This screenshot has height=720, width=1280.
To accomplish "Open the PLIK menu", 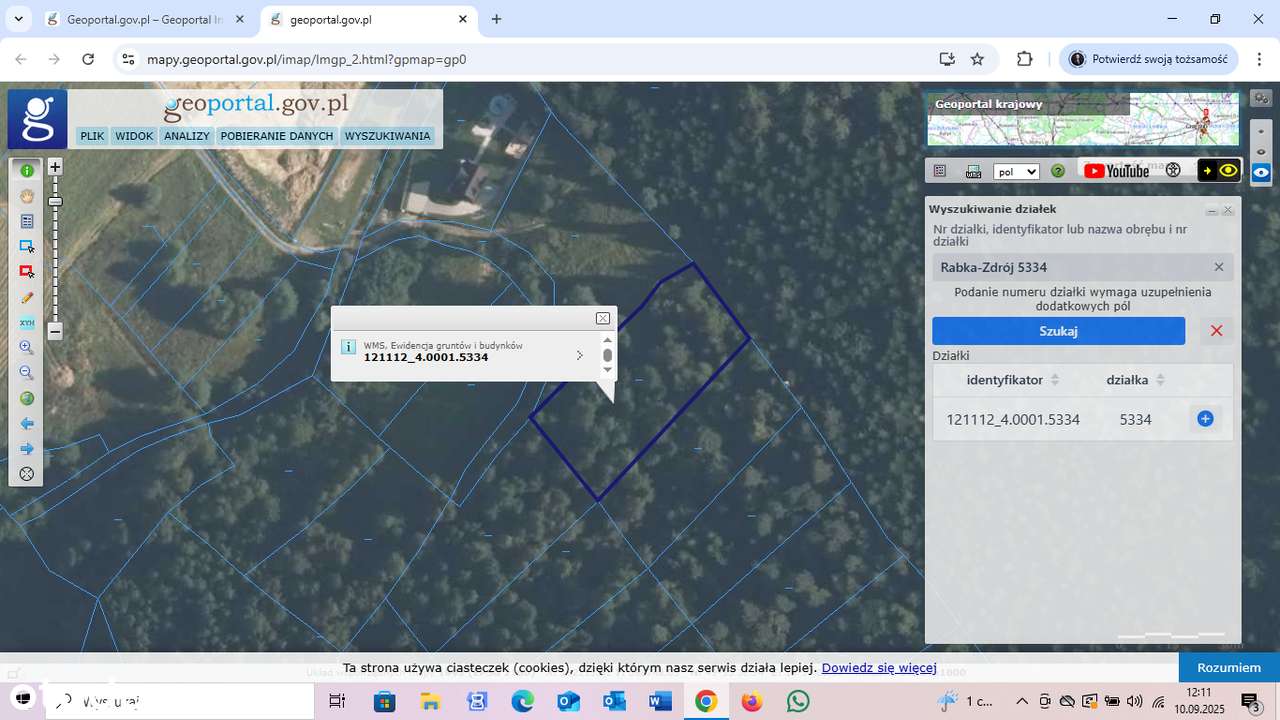I will pyautogui.click(x=92, y=136).
